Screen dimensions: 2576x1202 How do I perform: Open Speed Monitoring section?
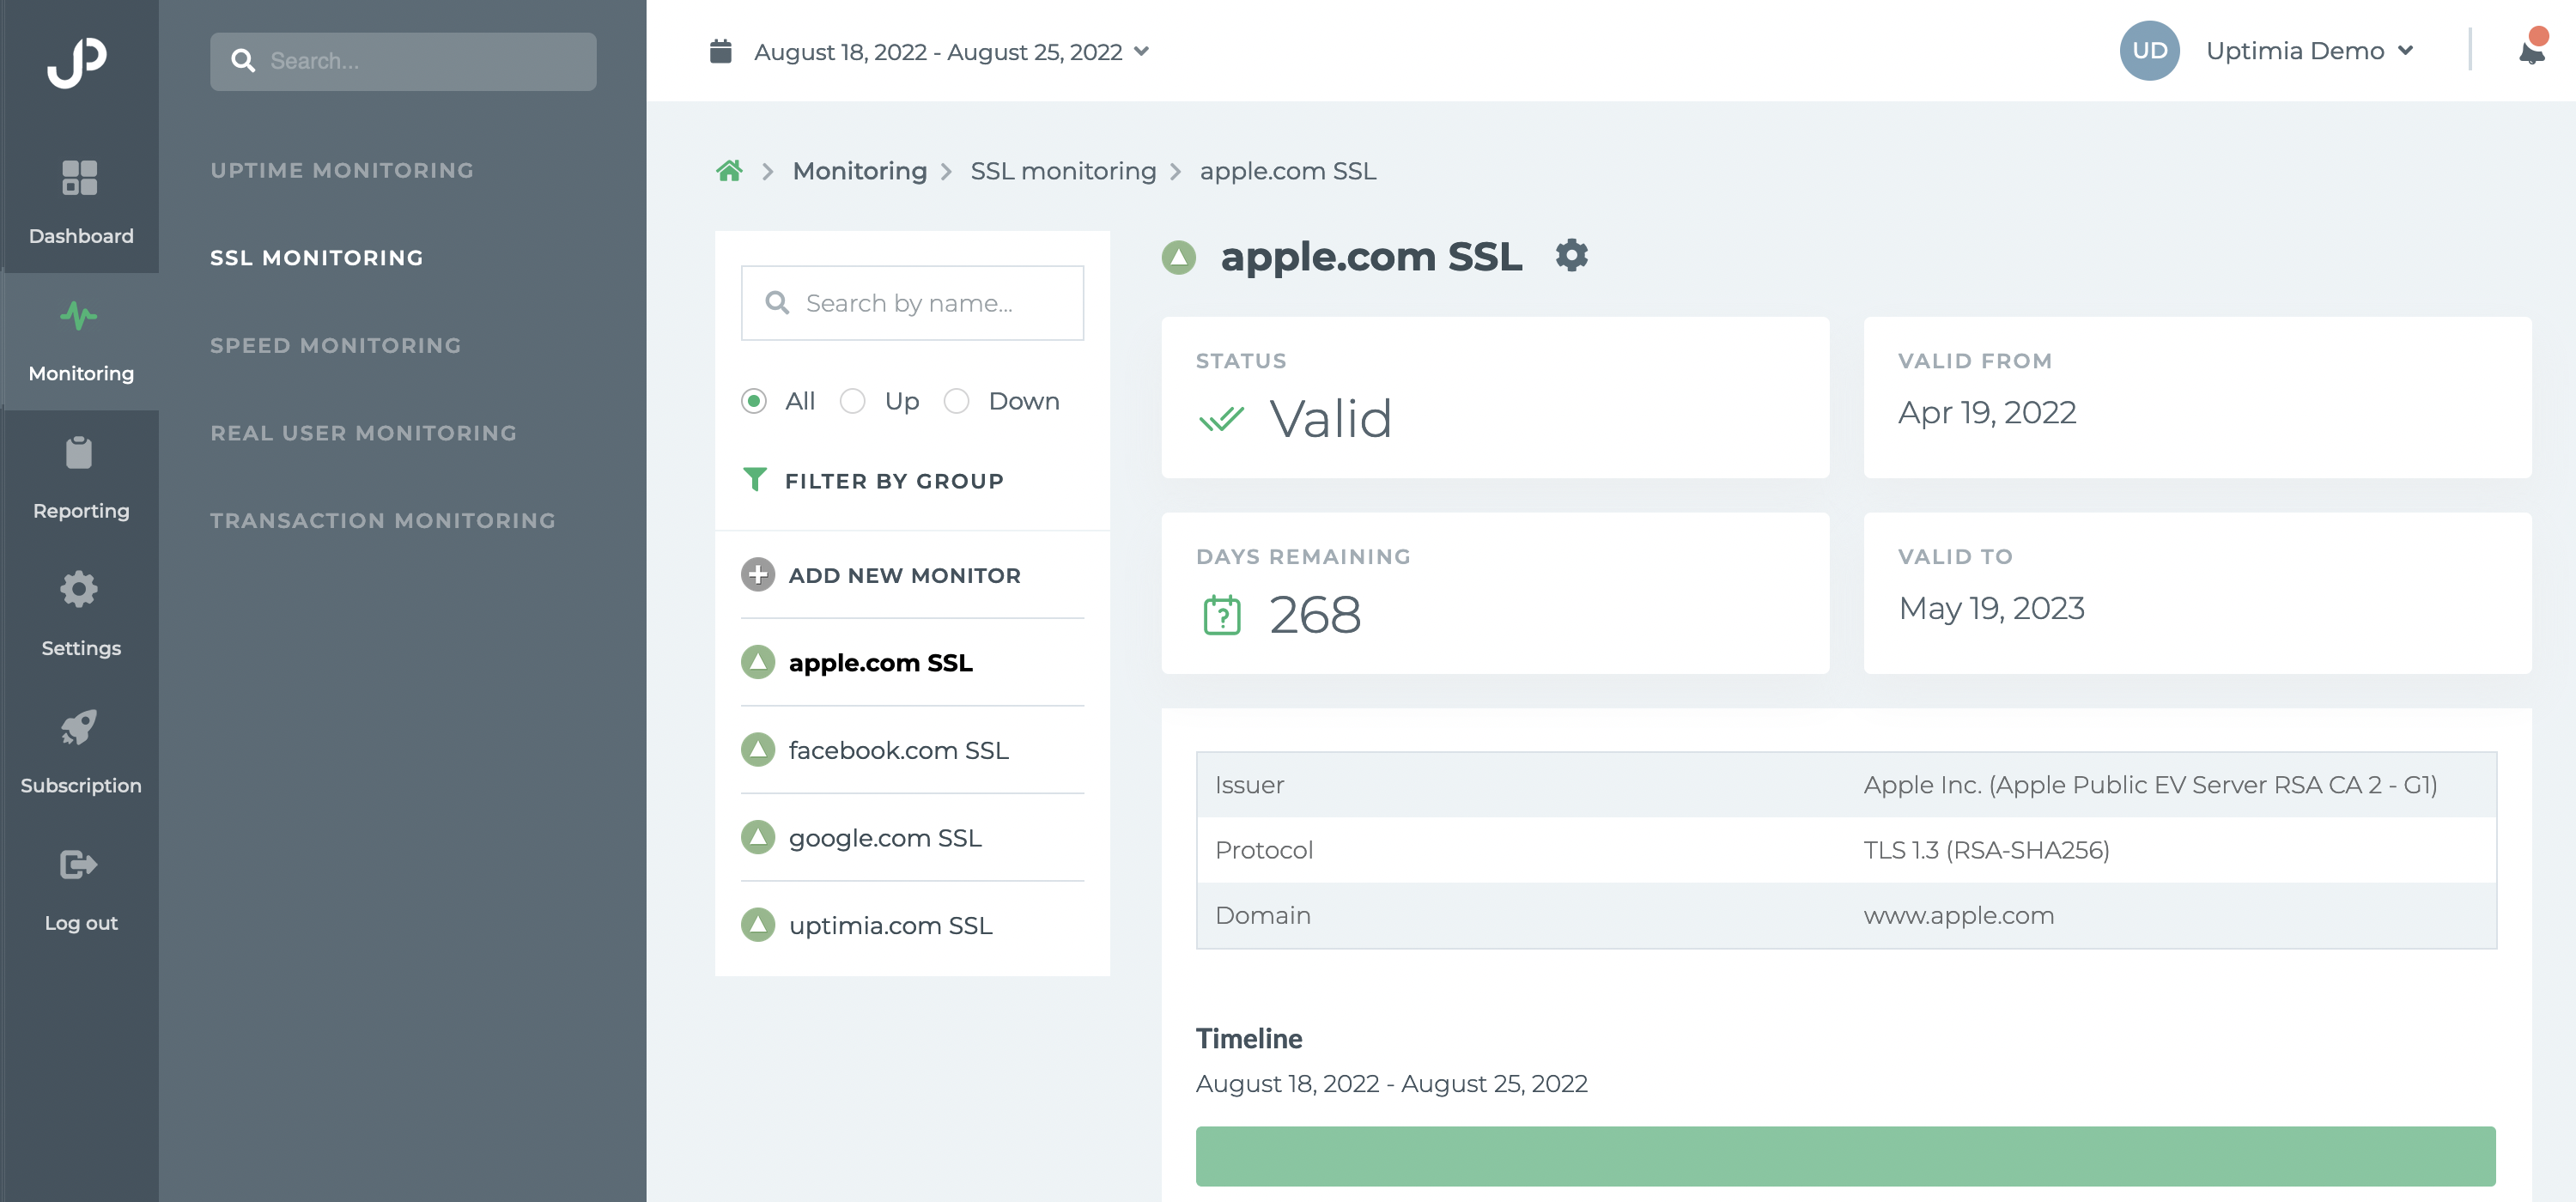(335, 345)
